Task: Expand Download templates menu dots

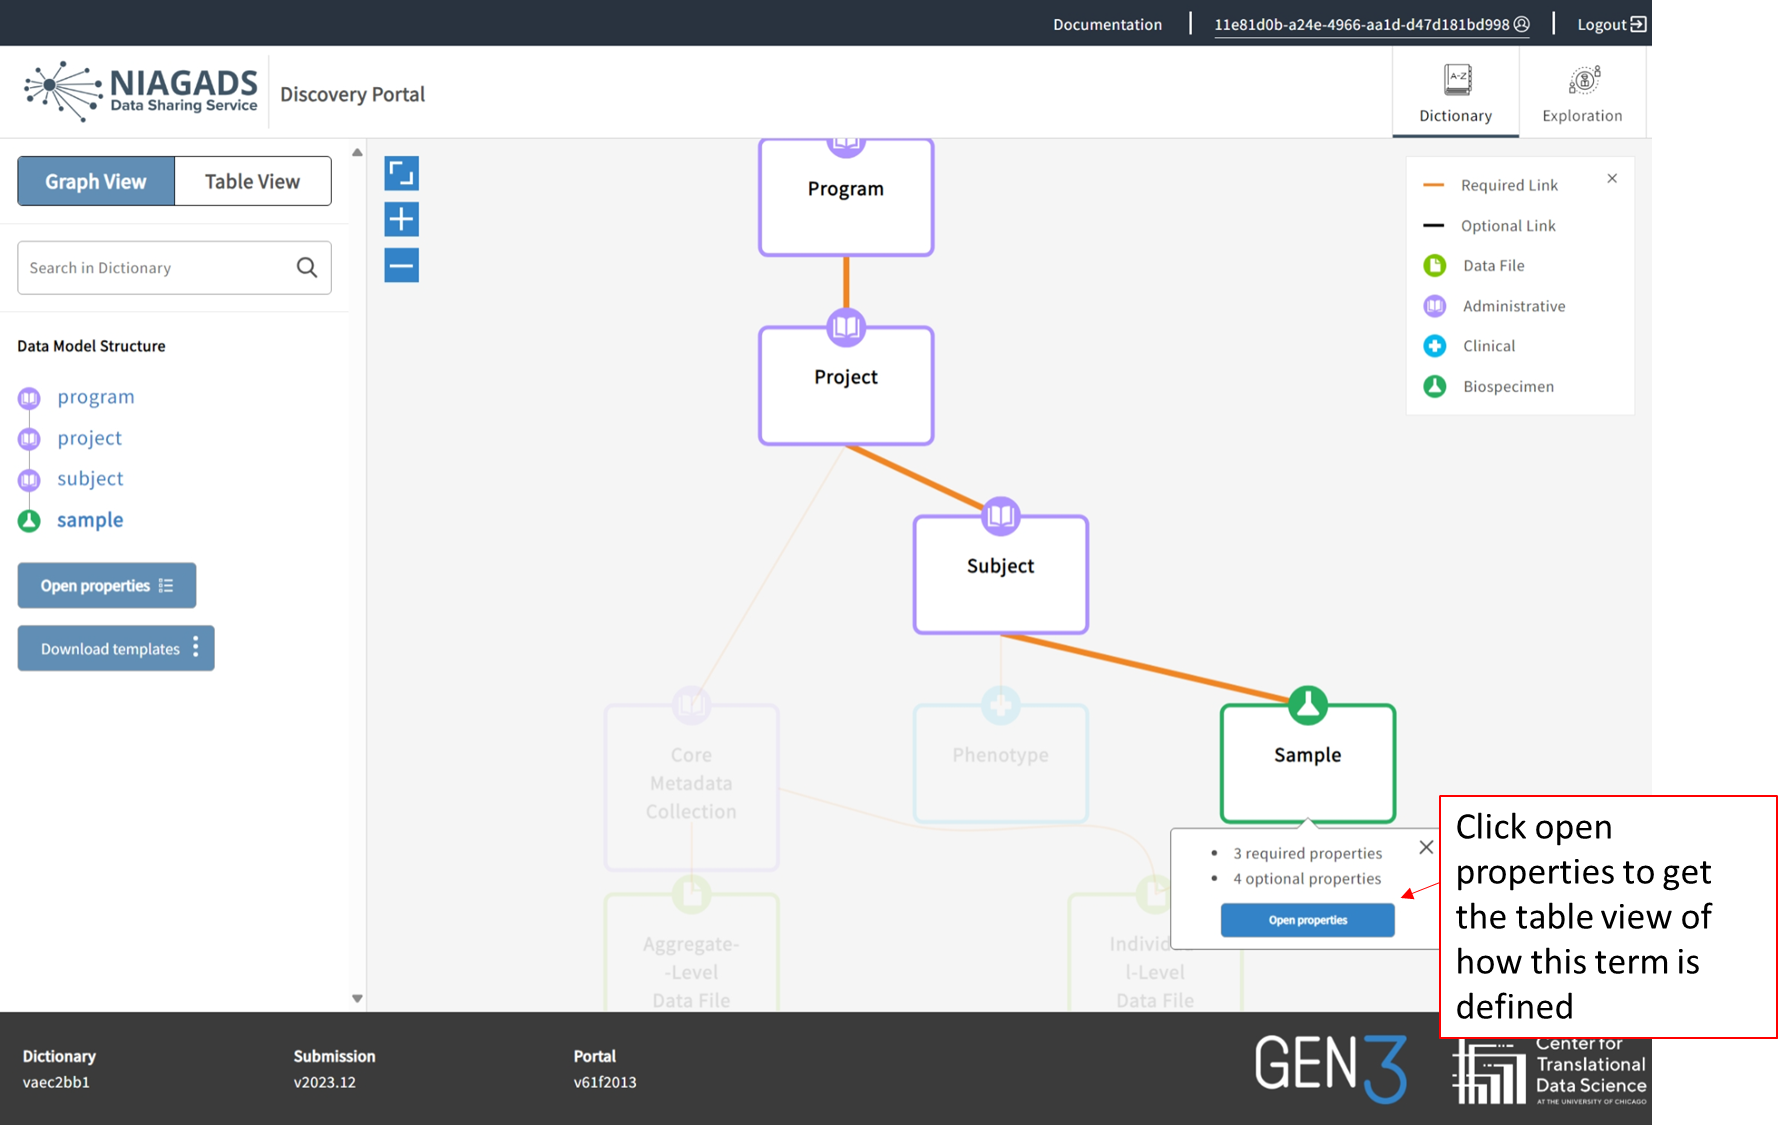Action: click(196, 648)
